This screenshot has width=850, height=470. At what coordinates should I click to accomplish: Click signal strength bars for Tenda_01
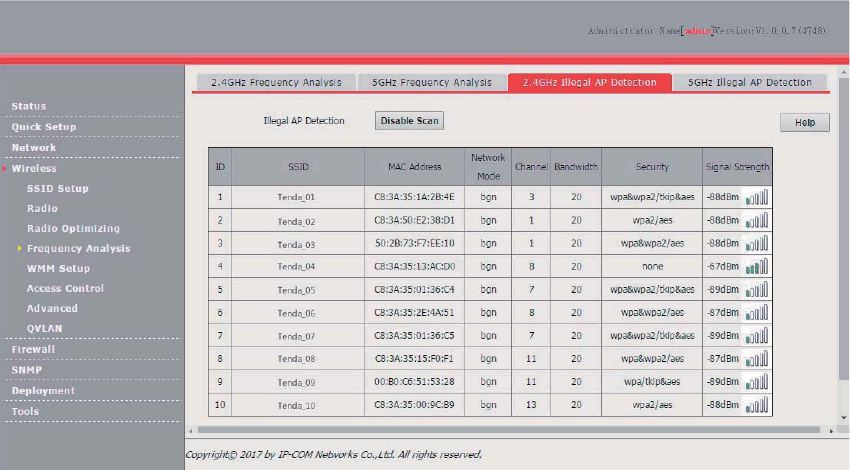pos(757,197)
